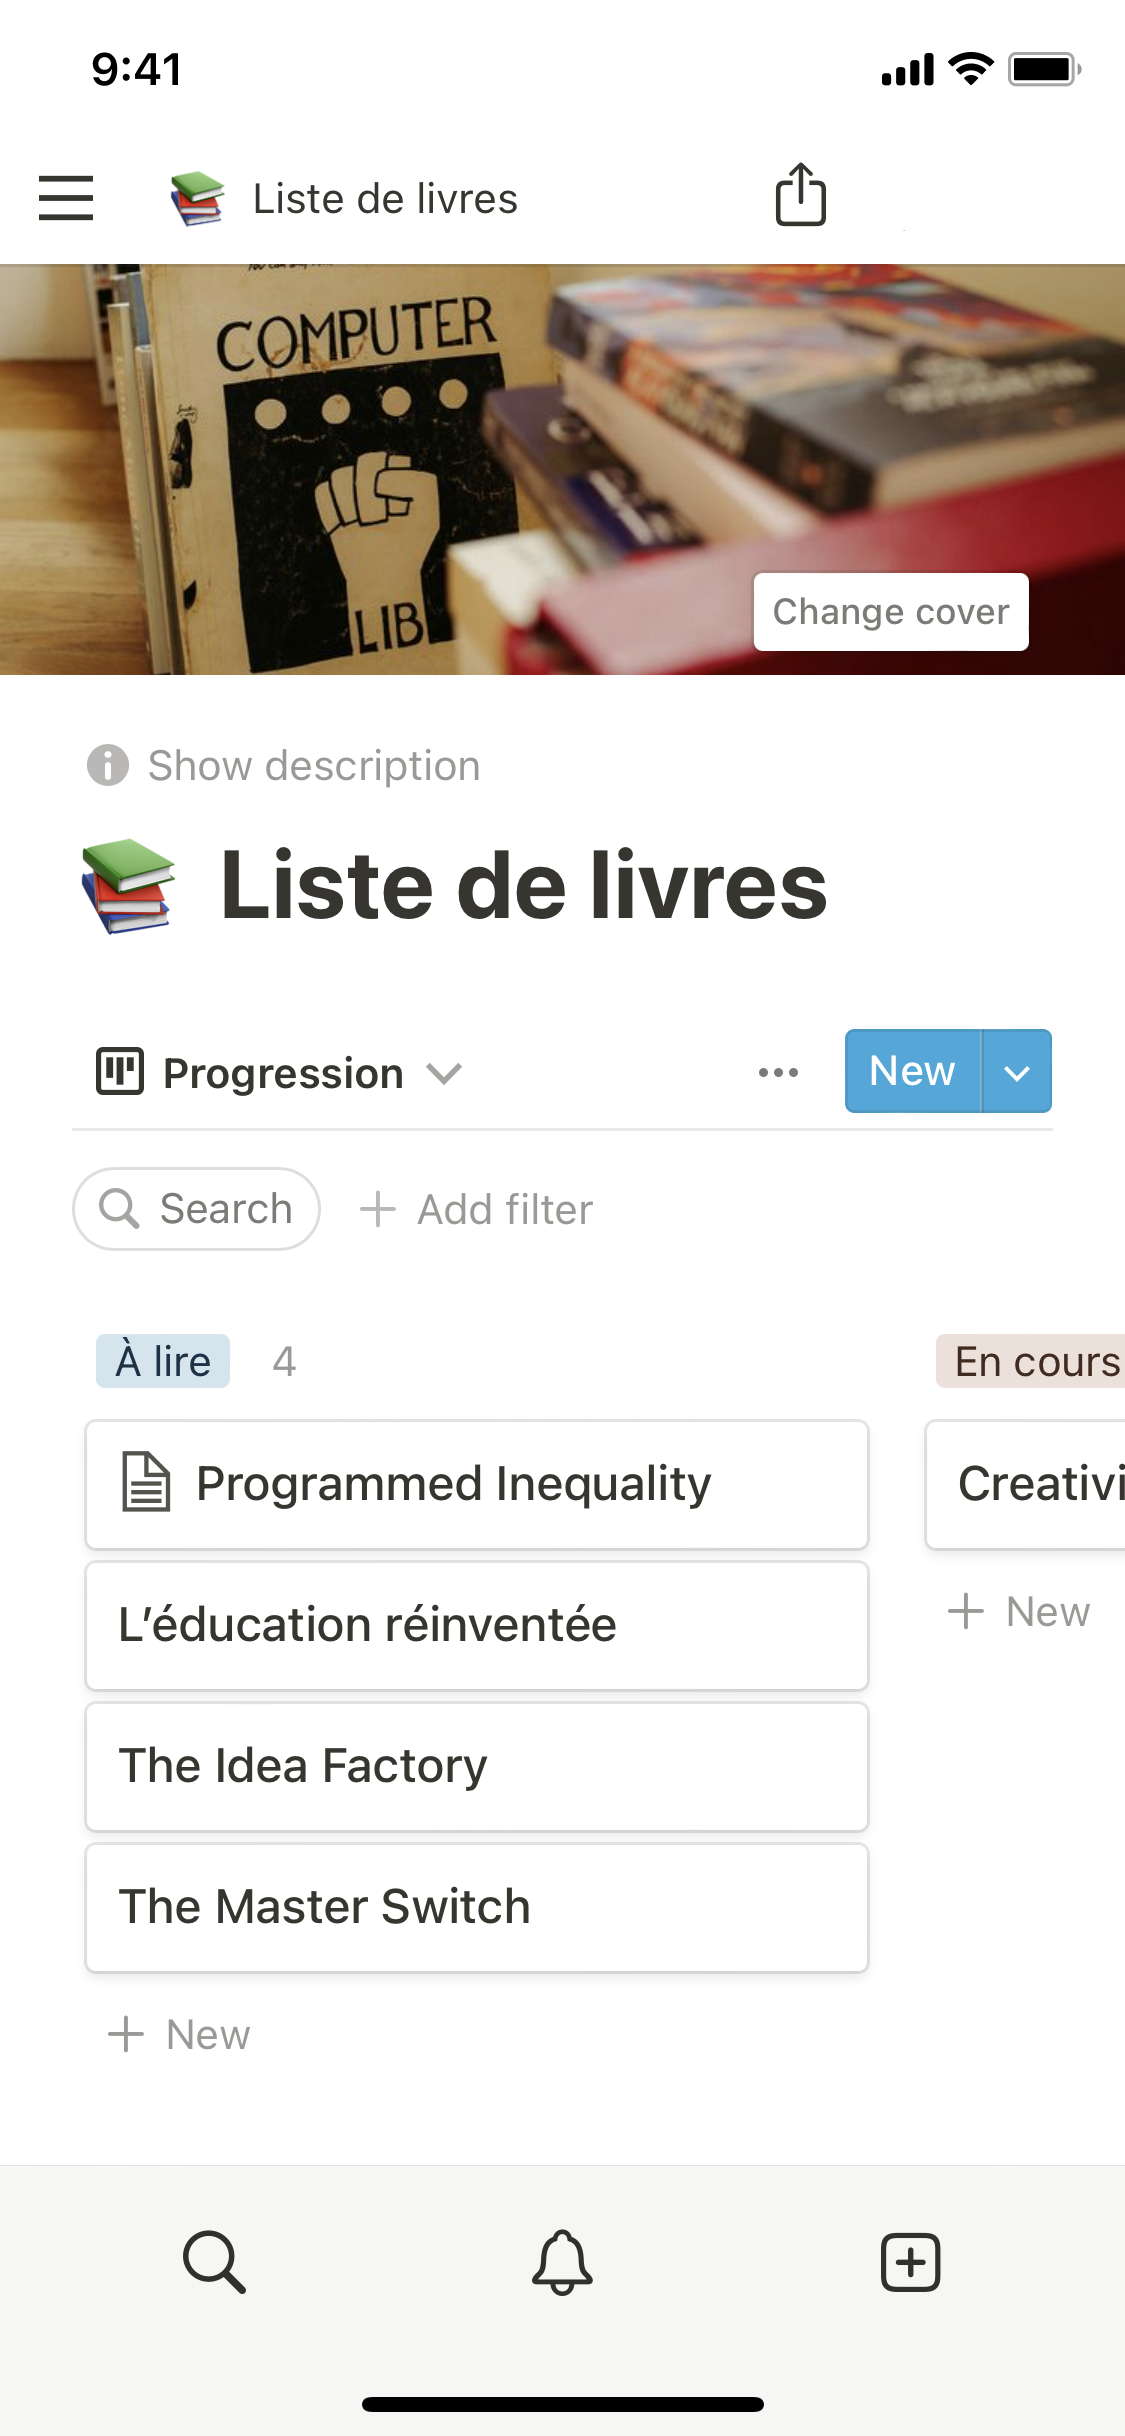The height and width of the screenshot is (2436, 1125).
Task: Open the L'éducation réinventée card
Action: coord(477,1626)
